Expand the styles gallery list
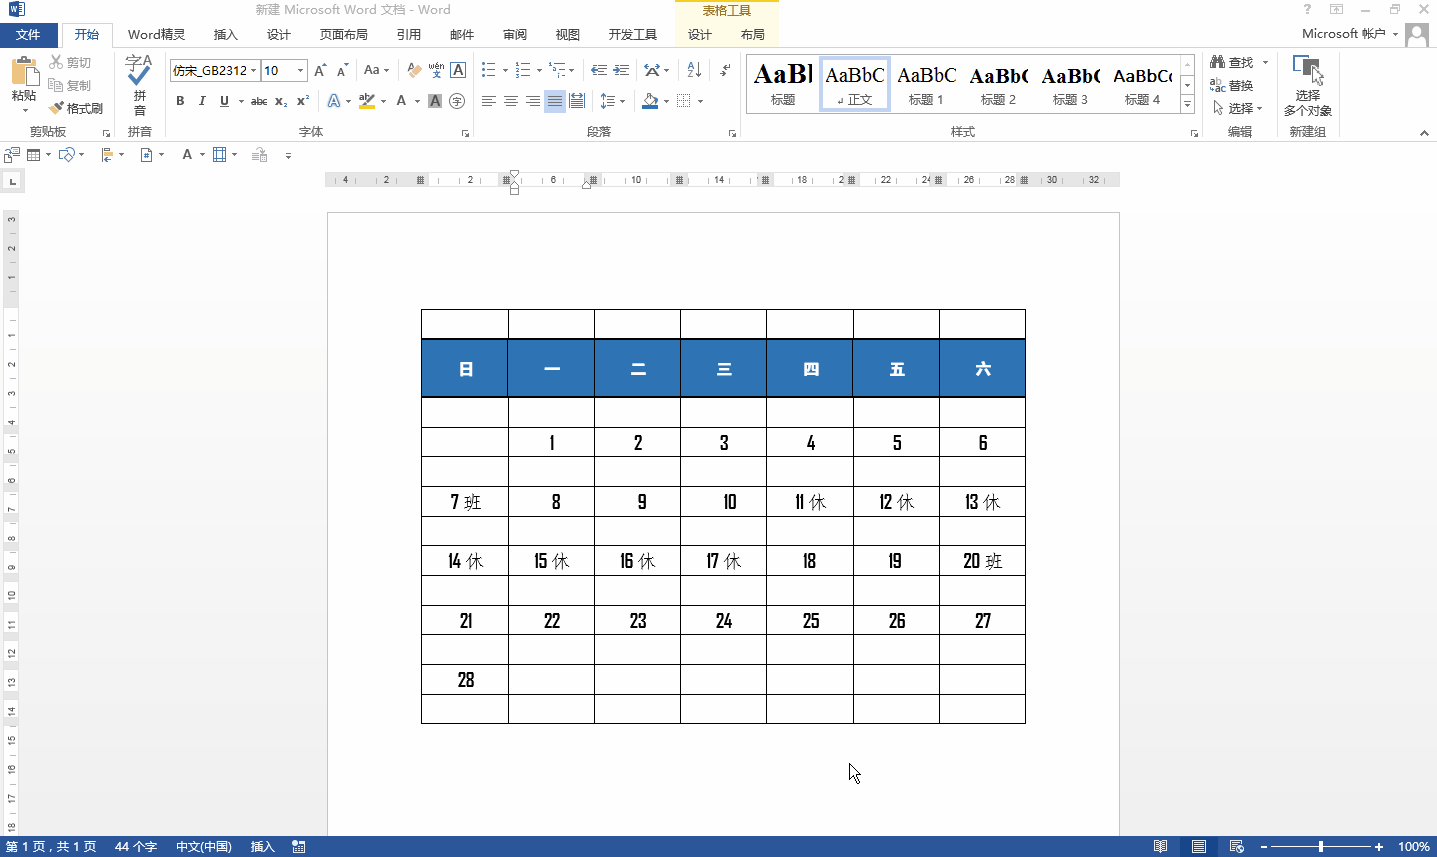The height and width of the screenshot is (857, 1437). point(1188,104)
